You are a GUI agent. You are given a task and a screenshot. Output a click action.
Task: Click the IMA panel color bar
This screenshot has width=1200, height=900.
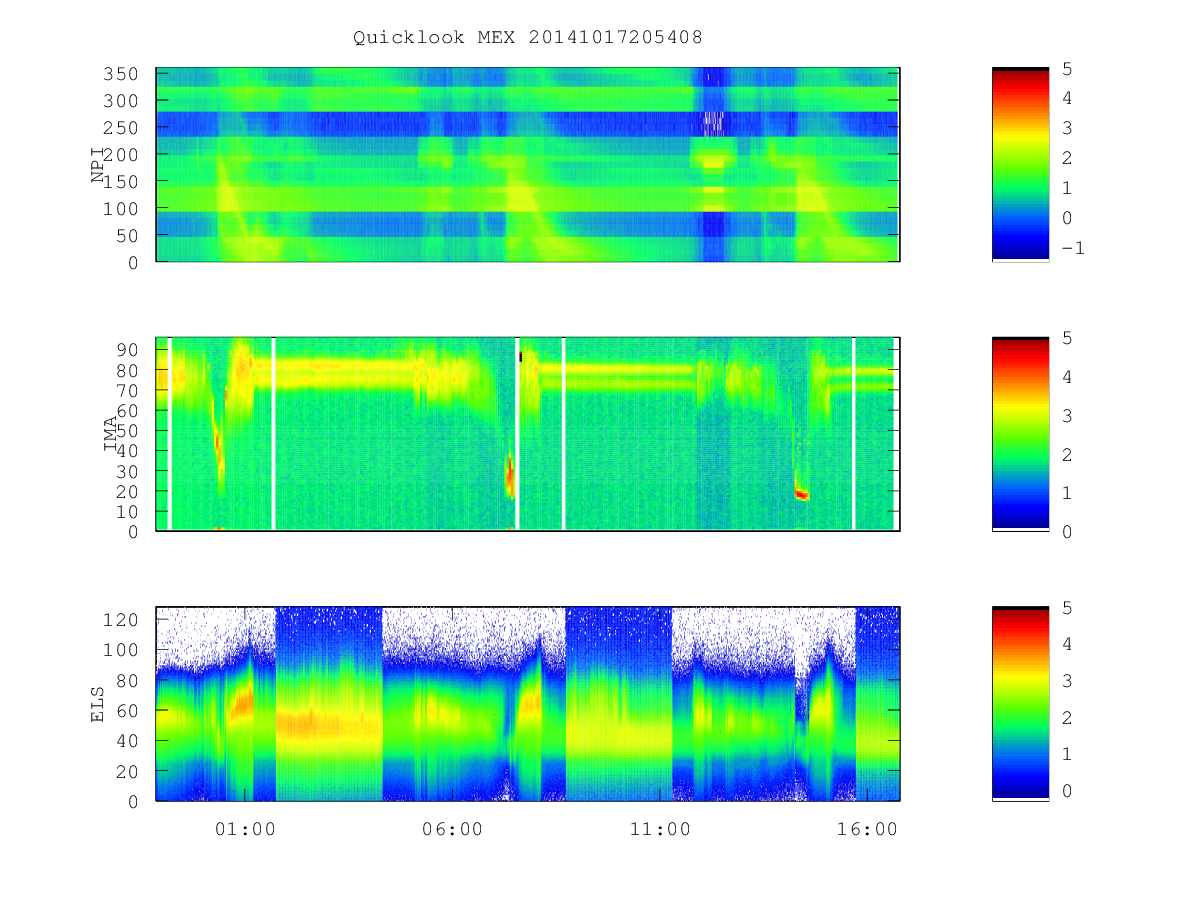(x=1020, y=434)
